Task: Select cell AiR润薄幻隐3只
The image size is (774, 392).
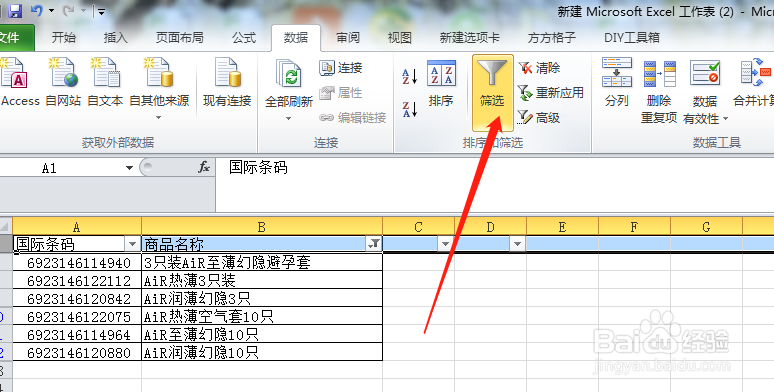Action: (262, 298)
